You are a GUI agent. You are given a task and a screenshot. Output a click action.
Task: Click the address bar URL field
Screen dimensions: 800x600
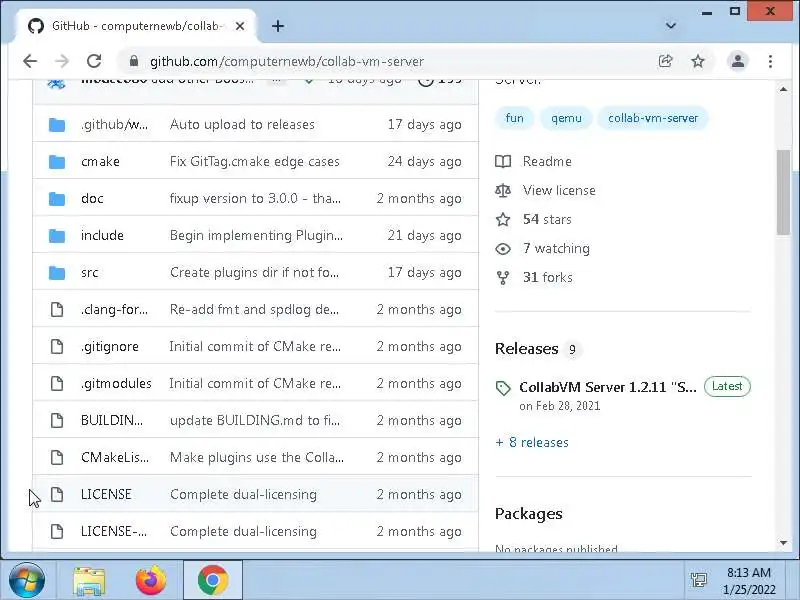click(287, 61)
